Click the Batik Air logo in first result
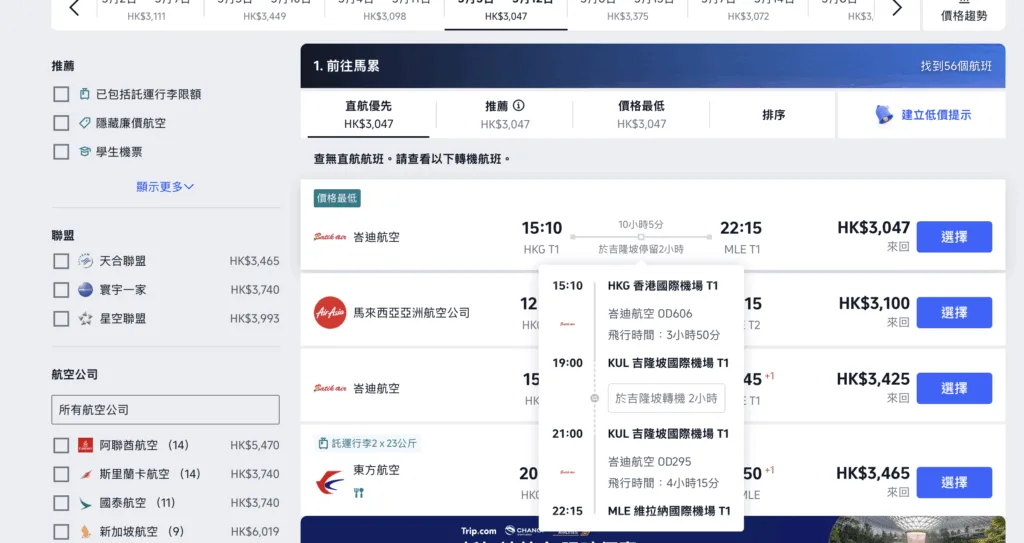 (x=330, y=237)
